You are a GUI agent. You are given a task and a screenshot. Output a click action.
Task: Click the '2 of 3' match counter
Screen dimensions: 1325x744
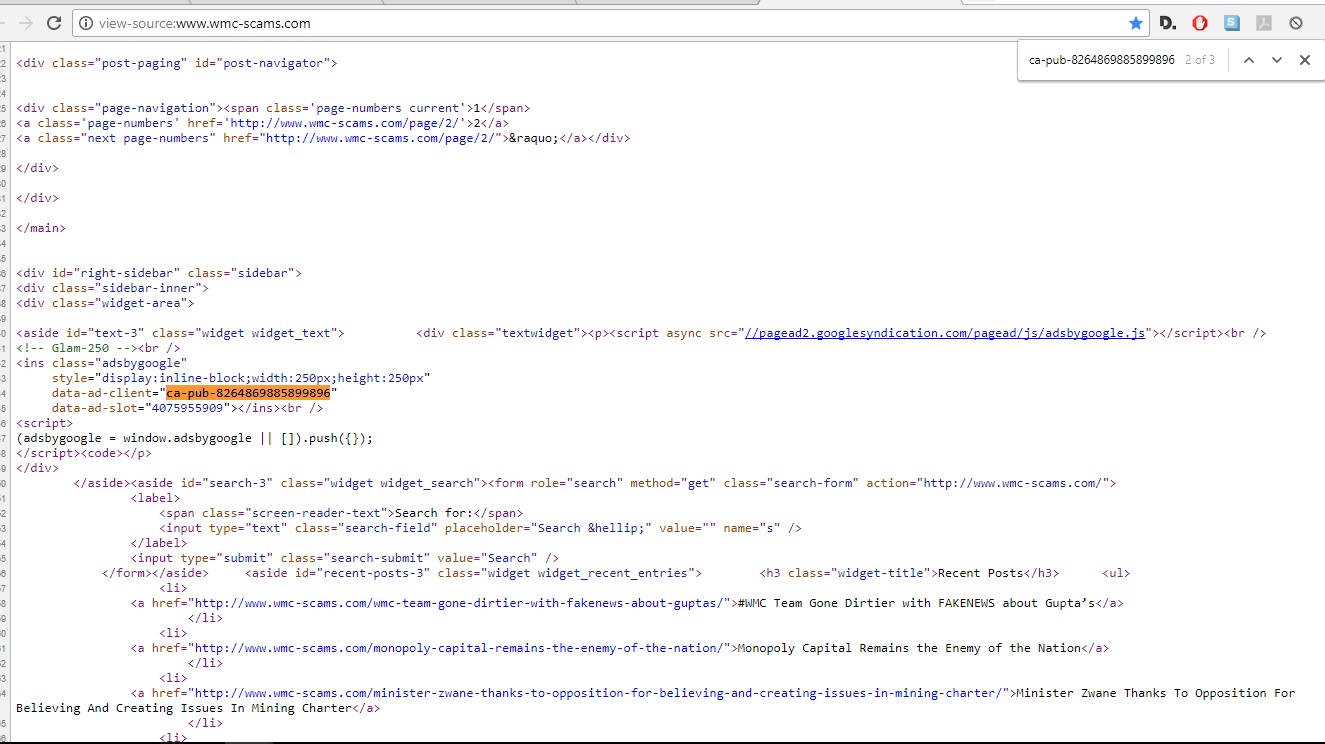pos(1200,60)
